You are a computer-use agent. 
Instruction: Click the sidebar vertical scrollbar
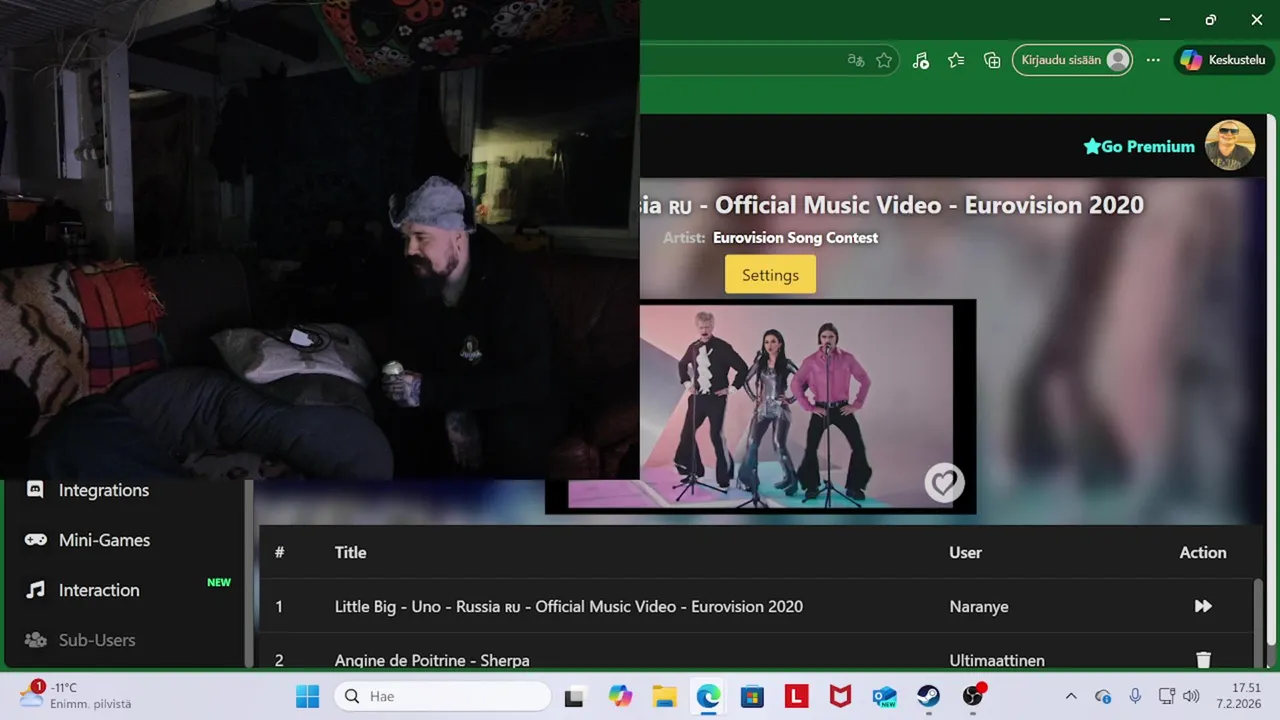click(x=249, y=573)
